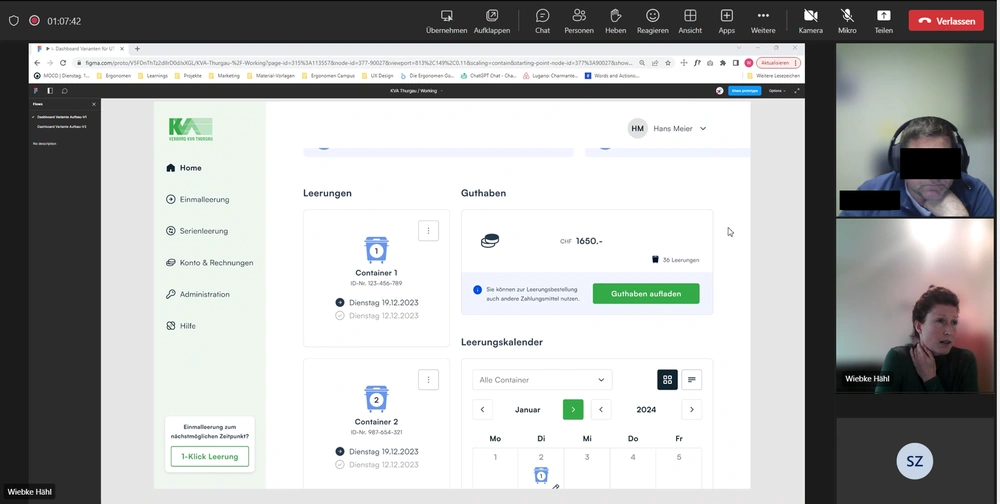This screenshot has height=504, width=1000.
Task: Select flow Dashboard Variante Aufbau V1
Action: click(x=61, y=117)
